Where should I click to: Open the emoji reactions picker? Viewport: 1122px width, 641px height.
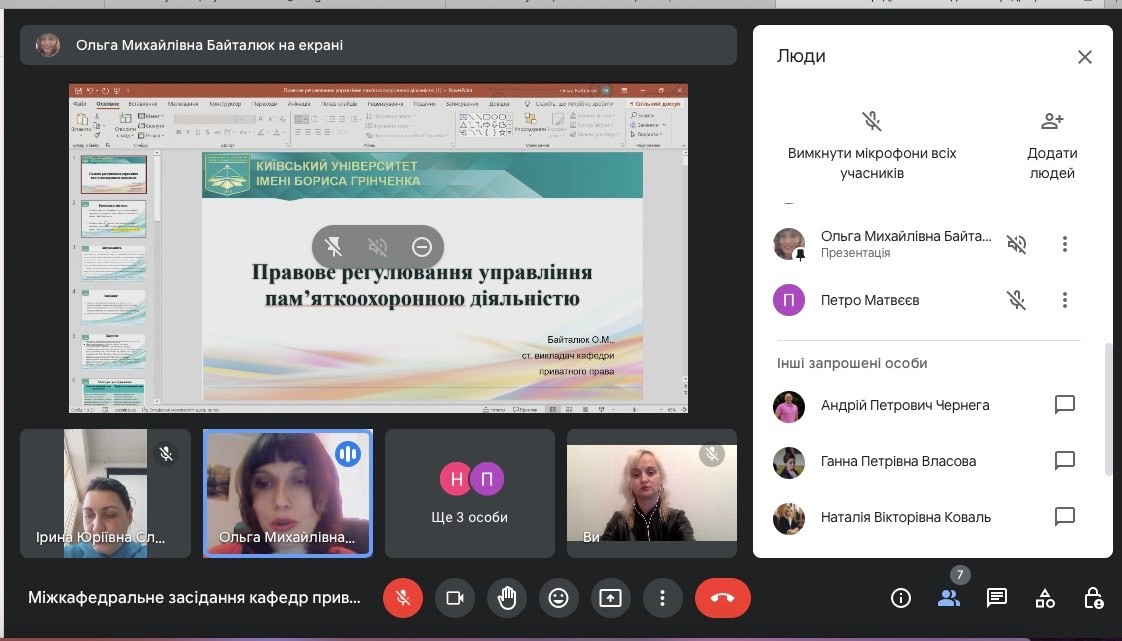(558, 598)
